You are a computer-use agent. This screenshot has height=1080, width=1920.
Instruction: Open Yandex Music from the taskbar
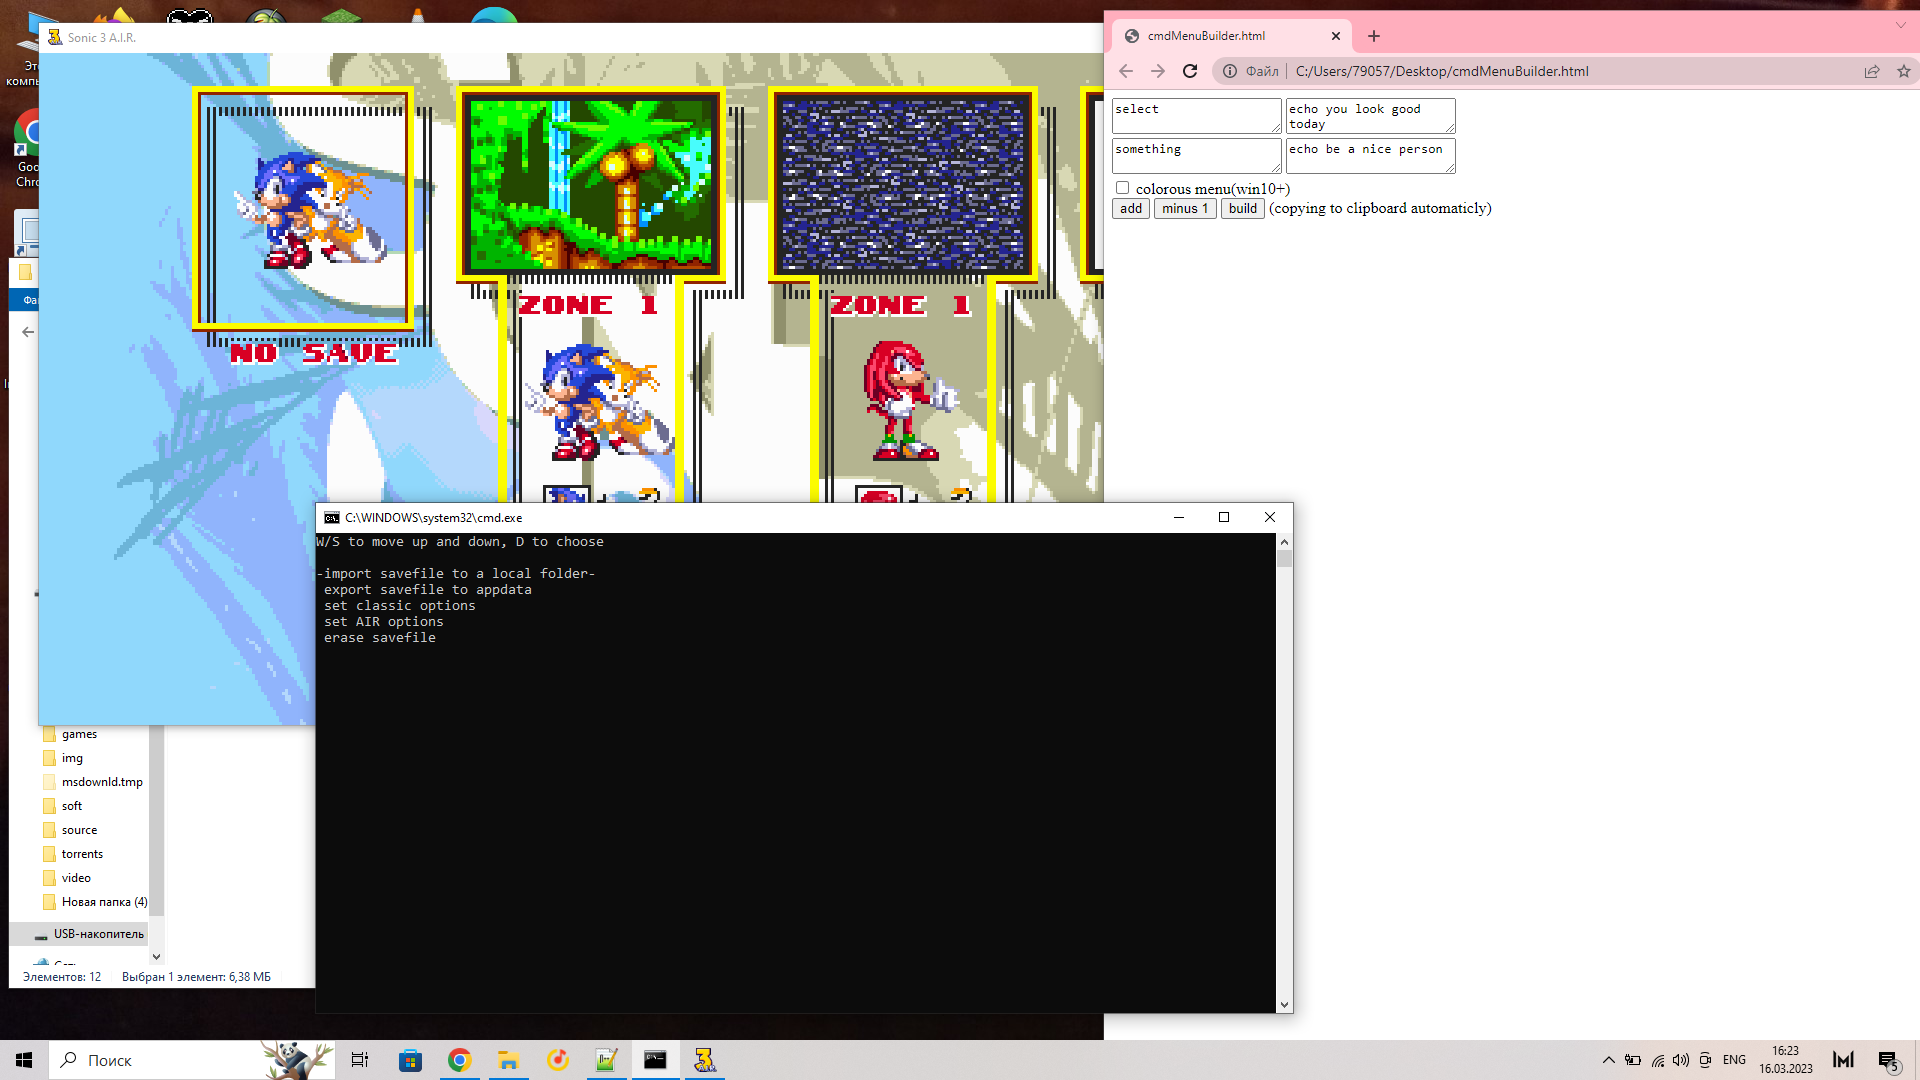[557, 1059]
